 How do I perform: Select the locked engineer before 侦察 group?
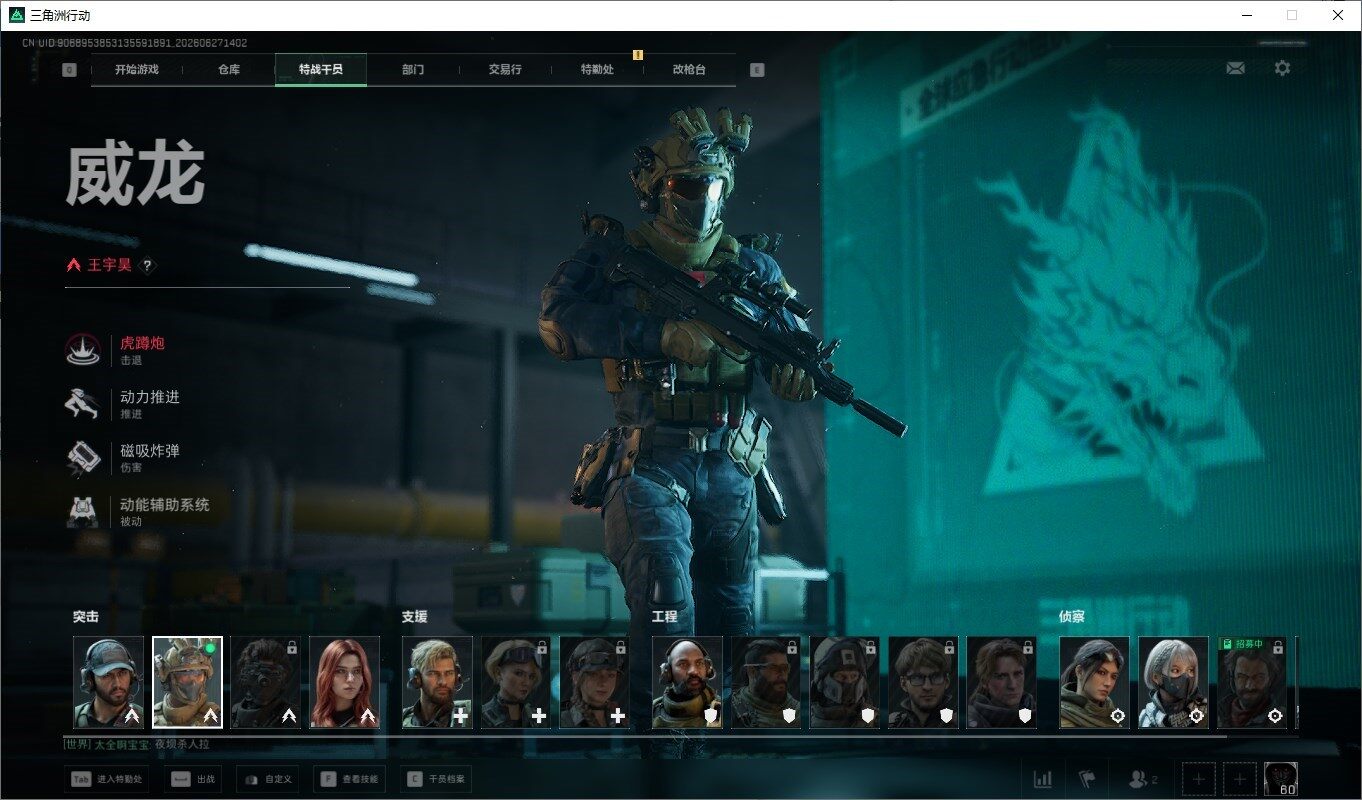[1002, 682]
